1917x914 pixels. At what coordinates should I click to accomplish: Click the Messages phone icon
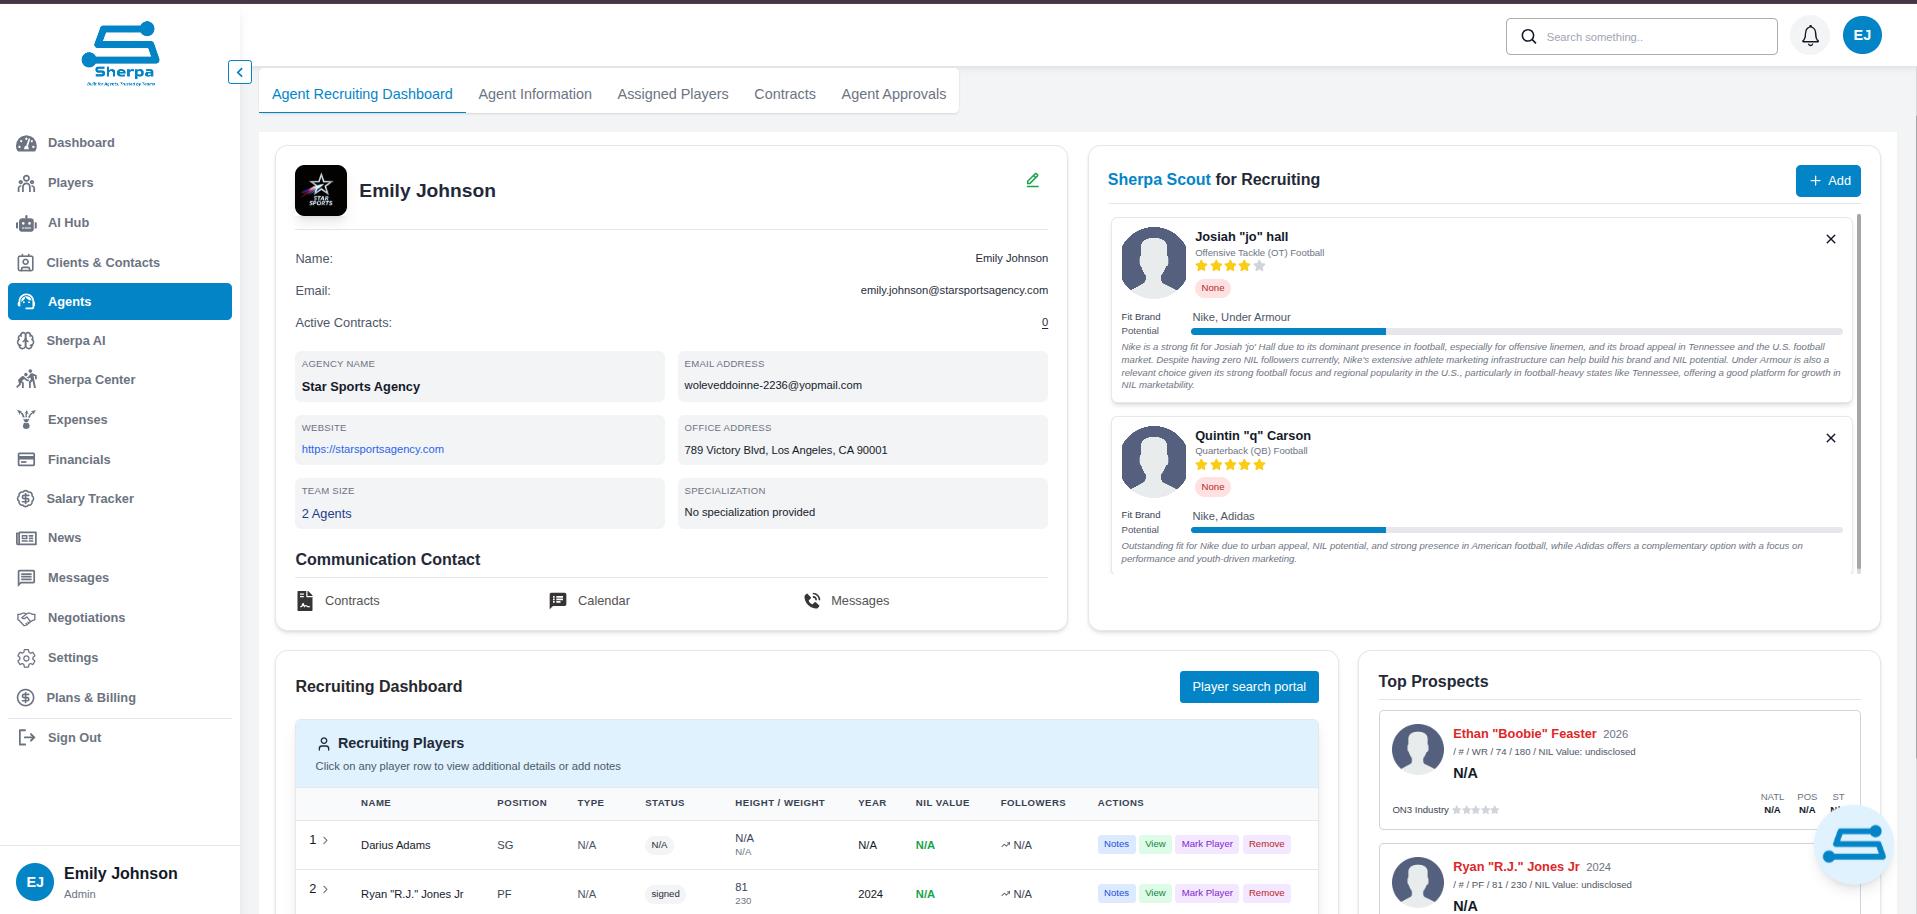pos(812,601)
